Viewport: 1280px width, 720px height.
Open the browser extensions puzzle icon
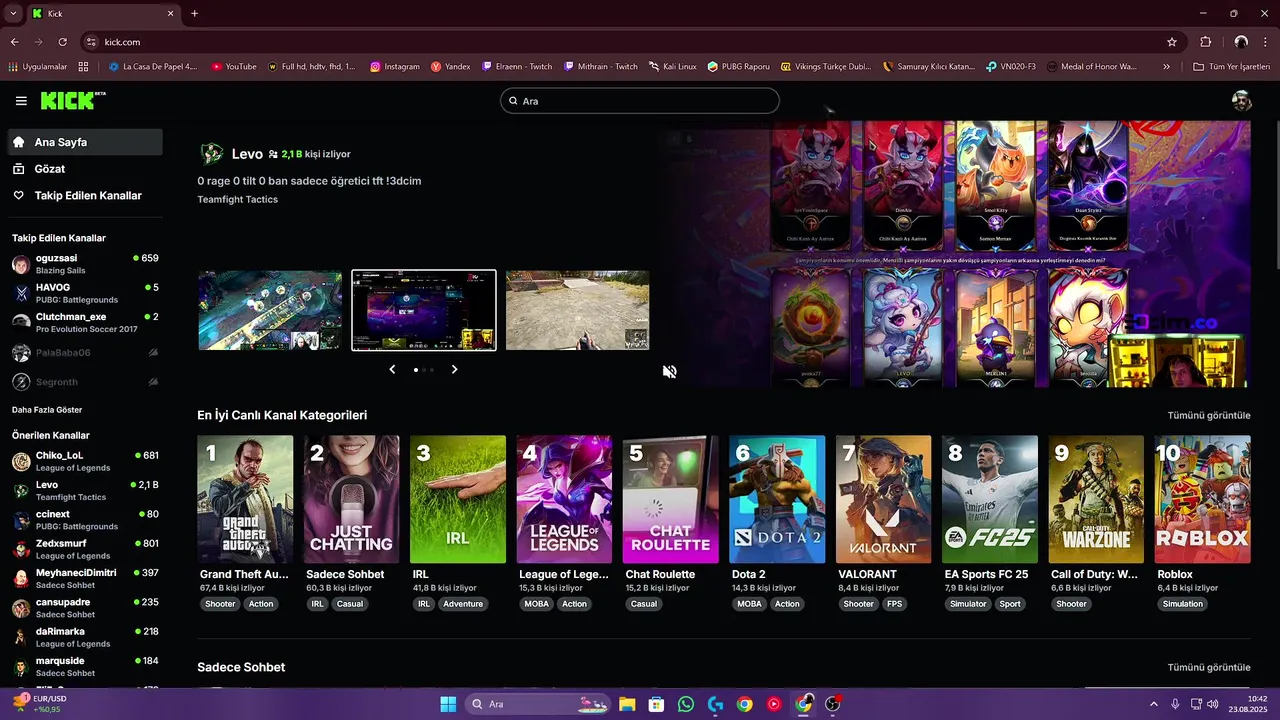pos(1205,42)
